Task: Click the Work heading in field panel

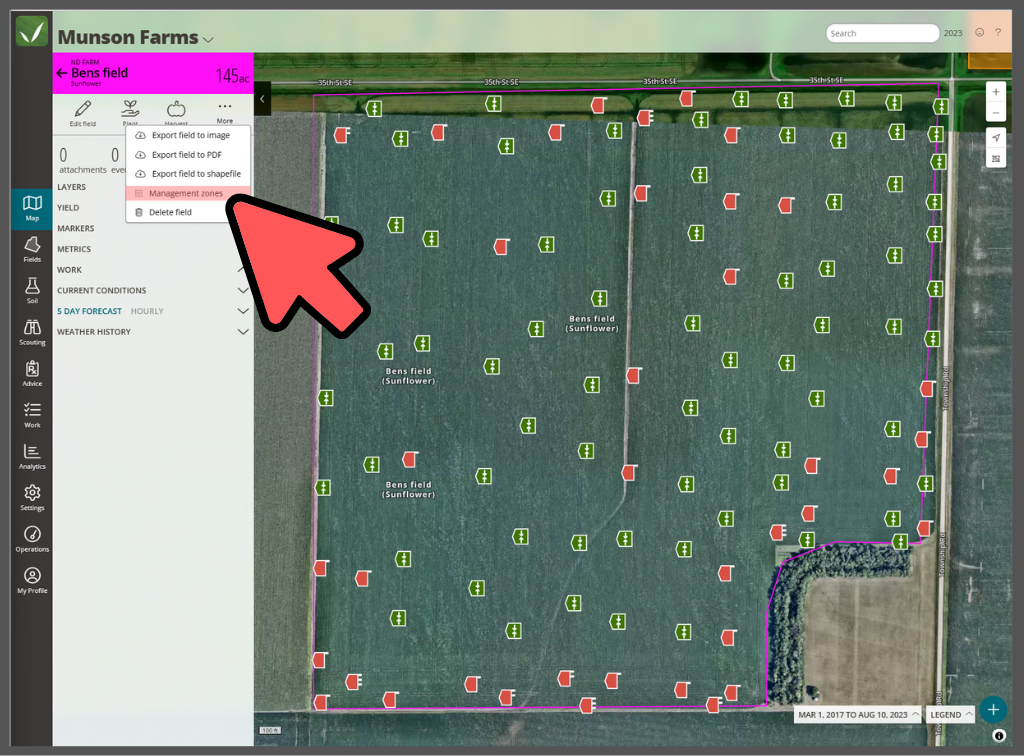Action: point(69,270)
